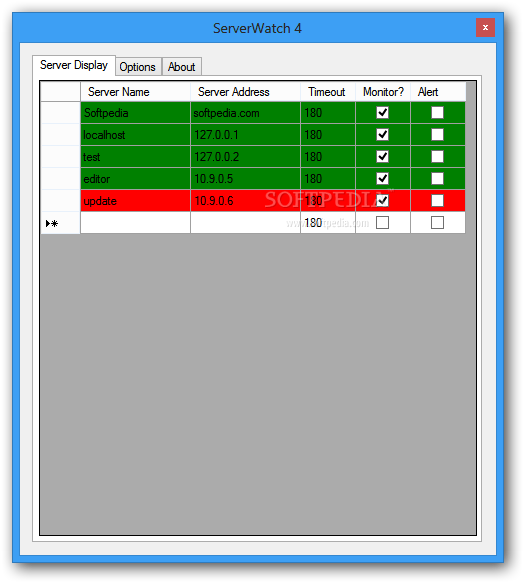
Task: Click the Monitor? column header
Action: 383,92
